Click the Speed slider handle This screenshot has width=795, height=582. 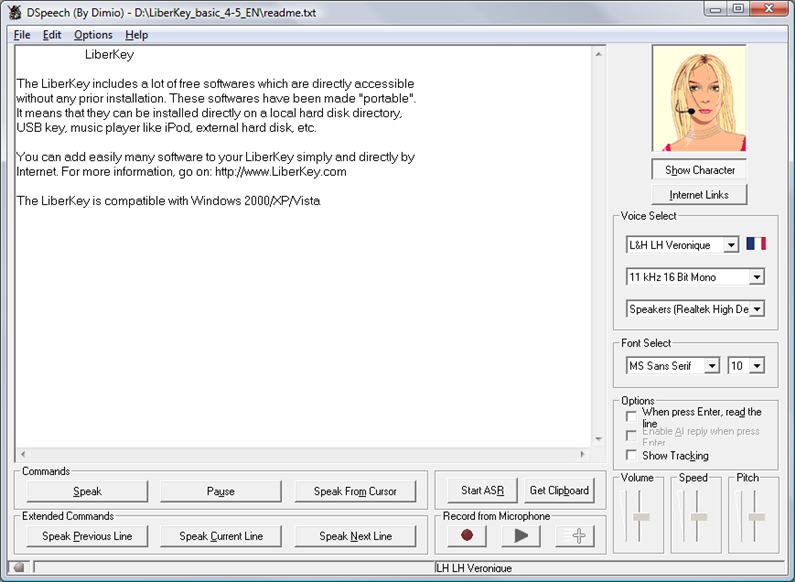(699, 517)
